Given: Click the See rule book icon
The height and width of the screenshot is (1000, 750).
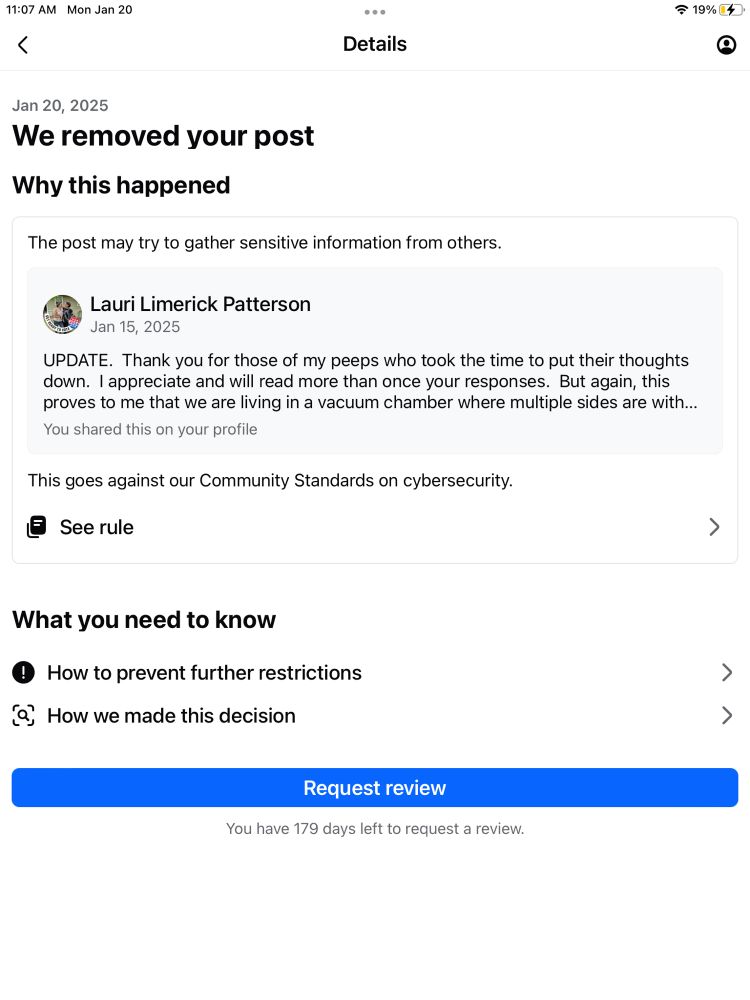Looking at the screenshot, I should point(36,527).
